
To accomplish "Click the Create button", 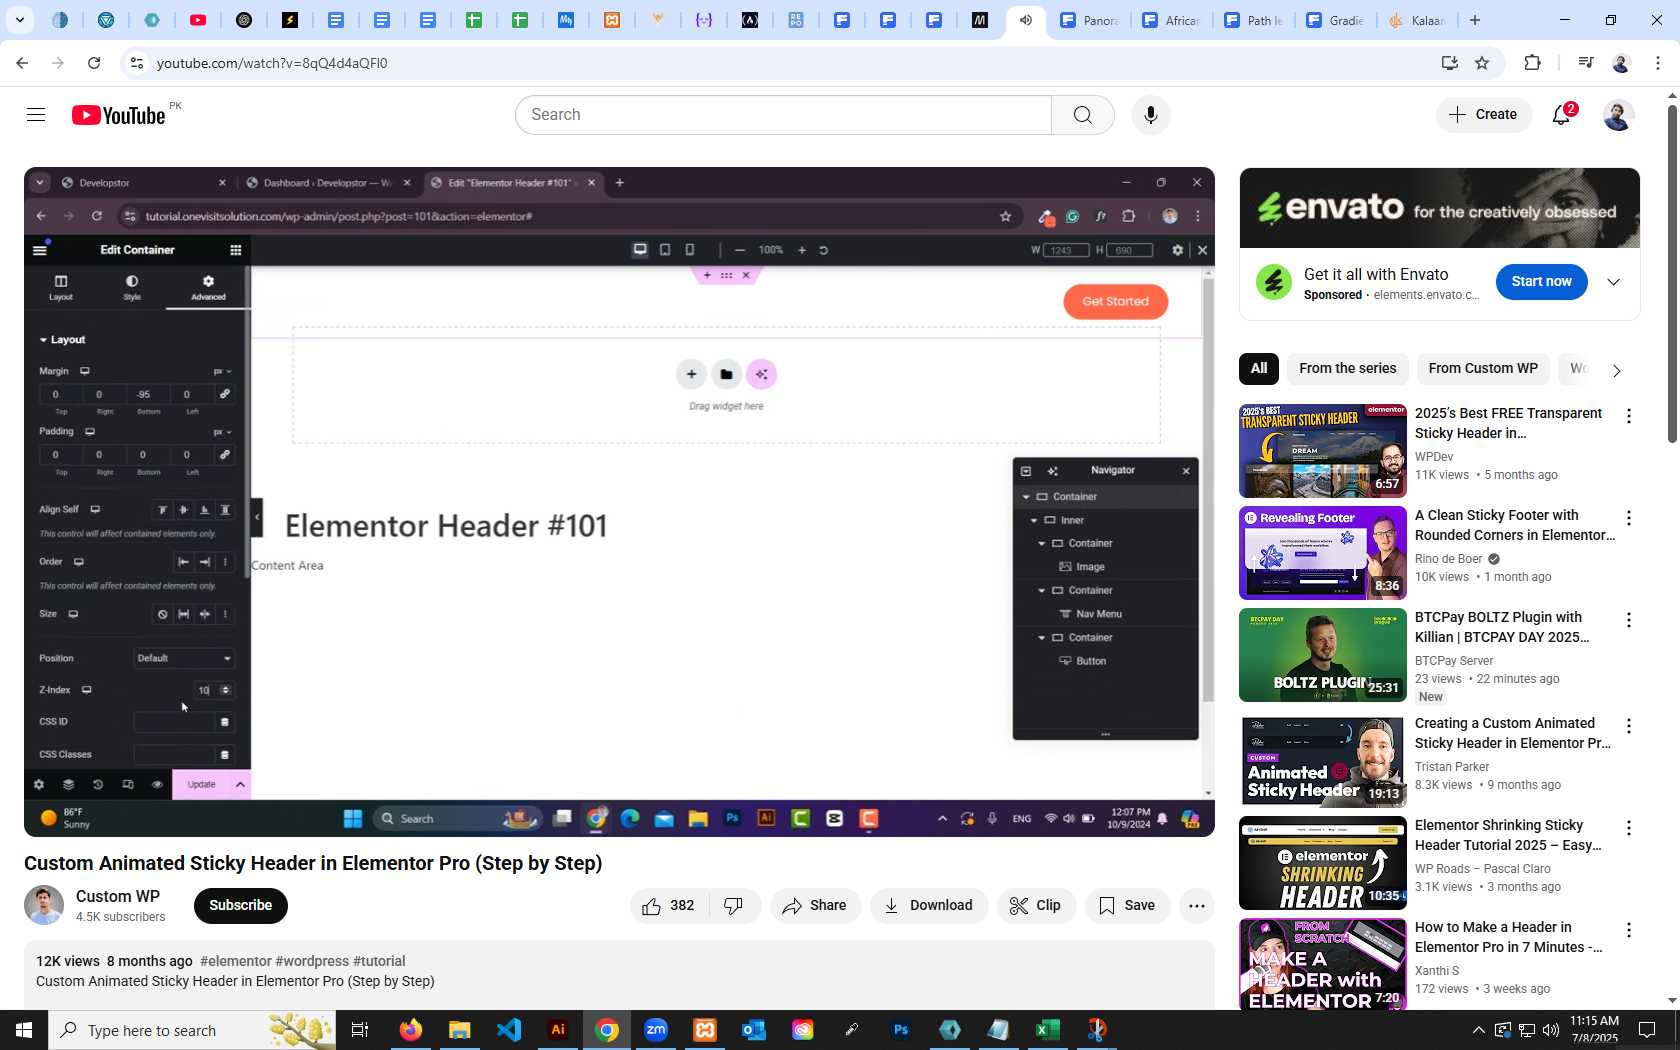I will 1483,115.
